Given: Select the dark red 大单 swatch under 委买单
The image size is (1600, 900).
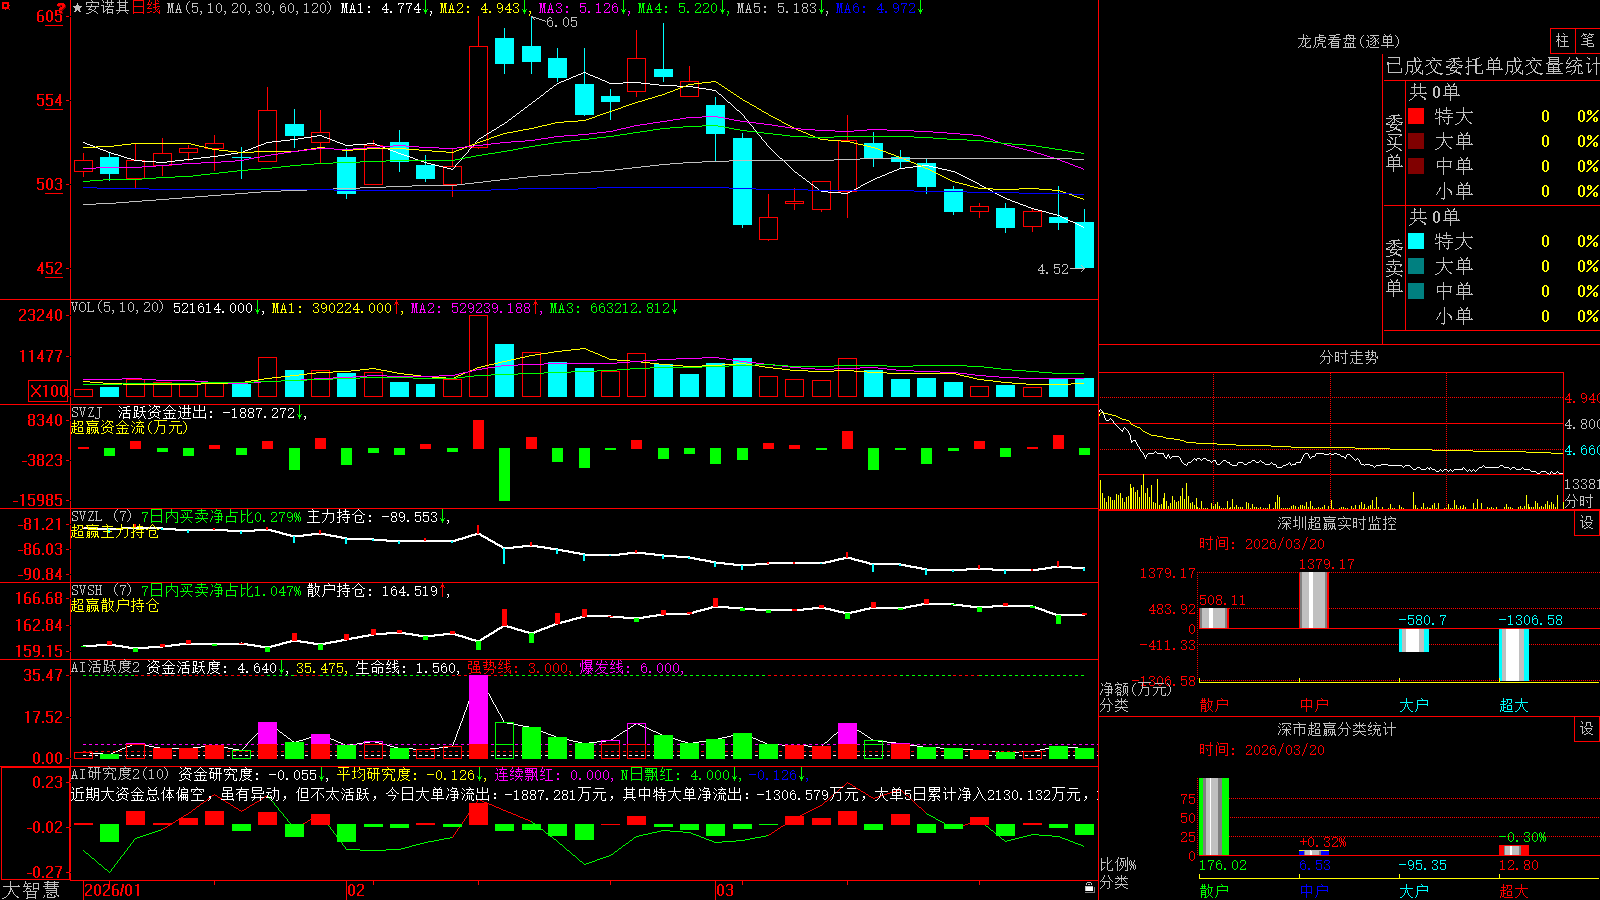Looking at the screenshot, I should tap(1416, 141).
